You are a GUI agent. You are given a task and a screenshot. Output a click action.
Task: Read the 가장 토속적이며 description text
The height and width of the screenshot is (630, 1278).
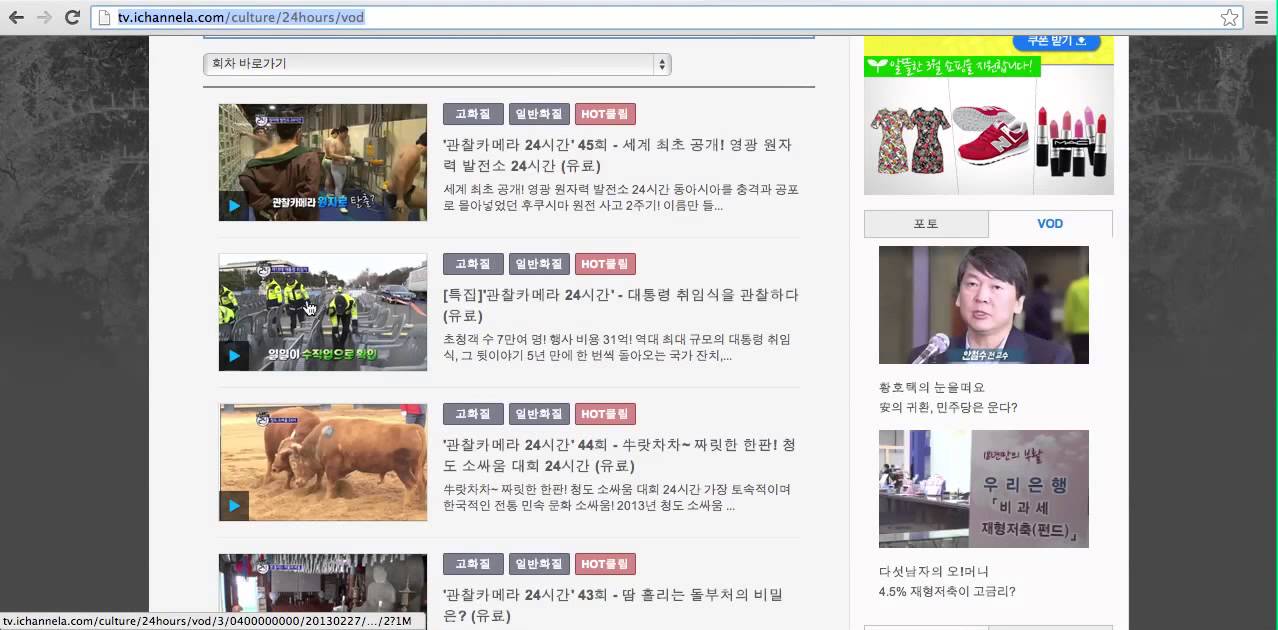(617, 497)
